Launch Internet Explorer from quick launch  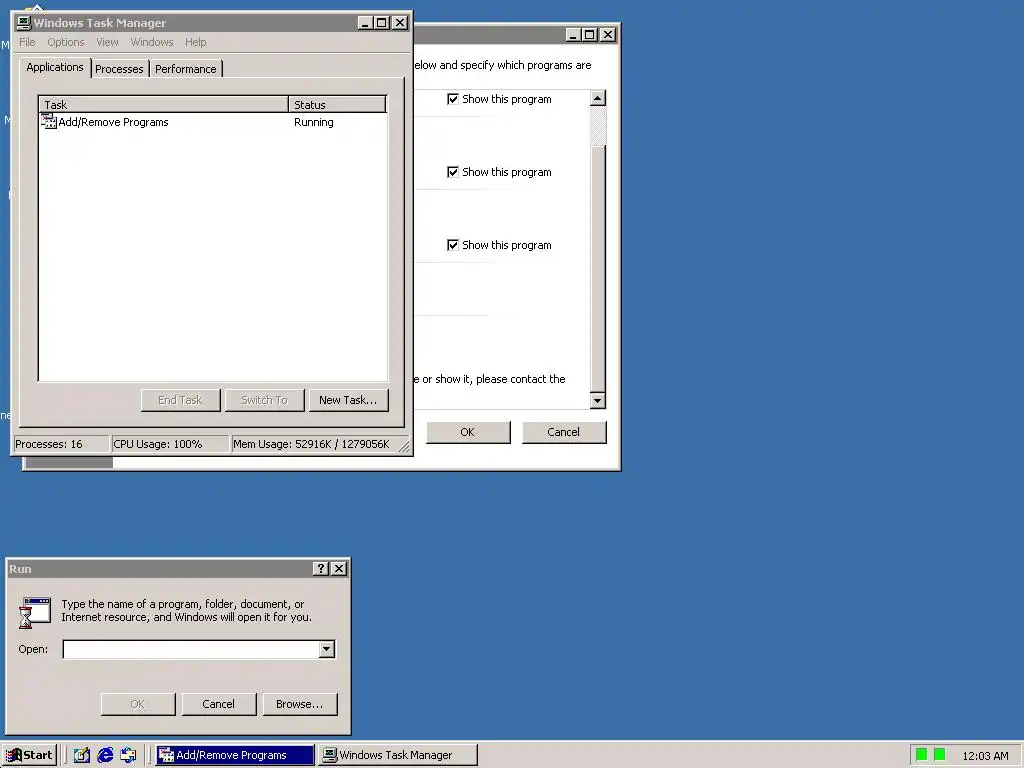tap(104, 755)
